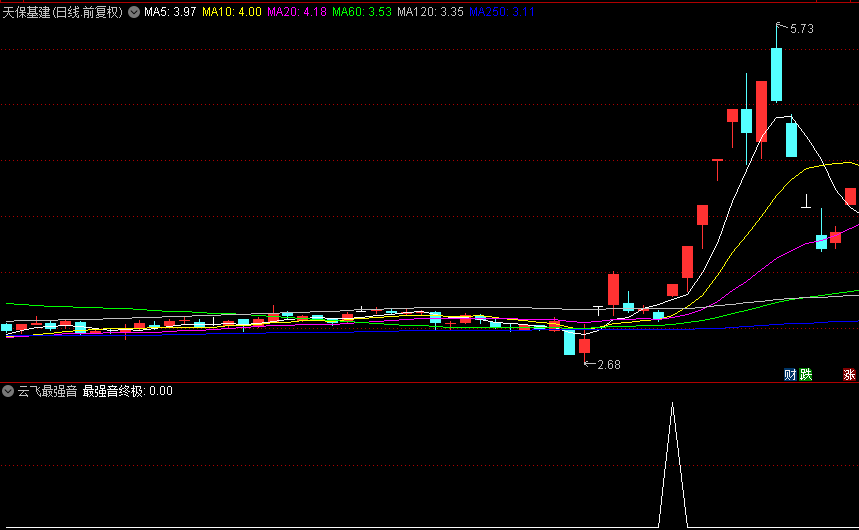This screenshot has height=530, width=859.
Task: Click the 云飞最强音 indicator name
Action: 47,391
